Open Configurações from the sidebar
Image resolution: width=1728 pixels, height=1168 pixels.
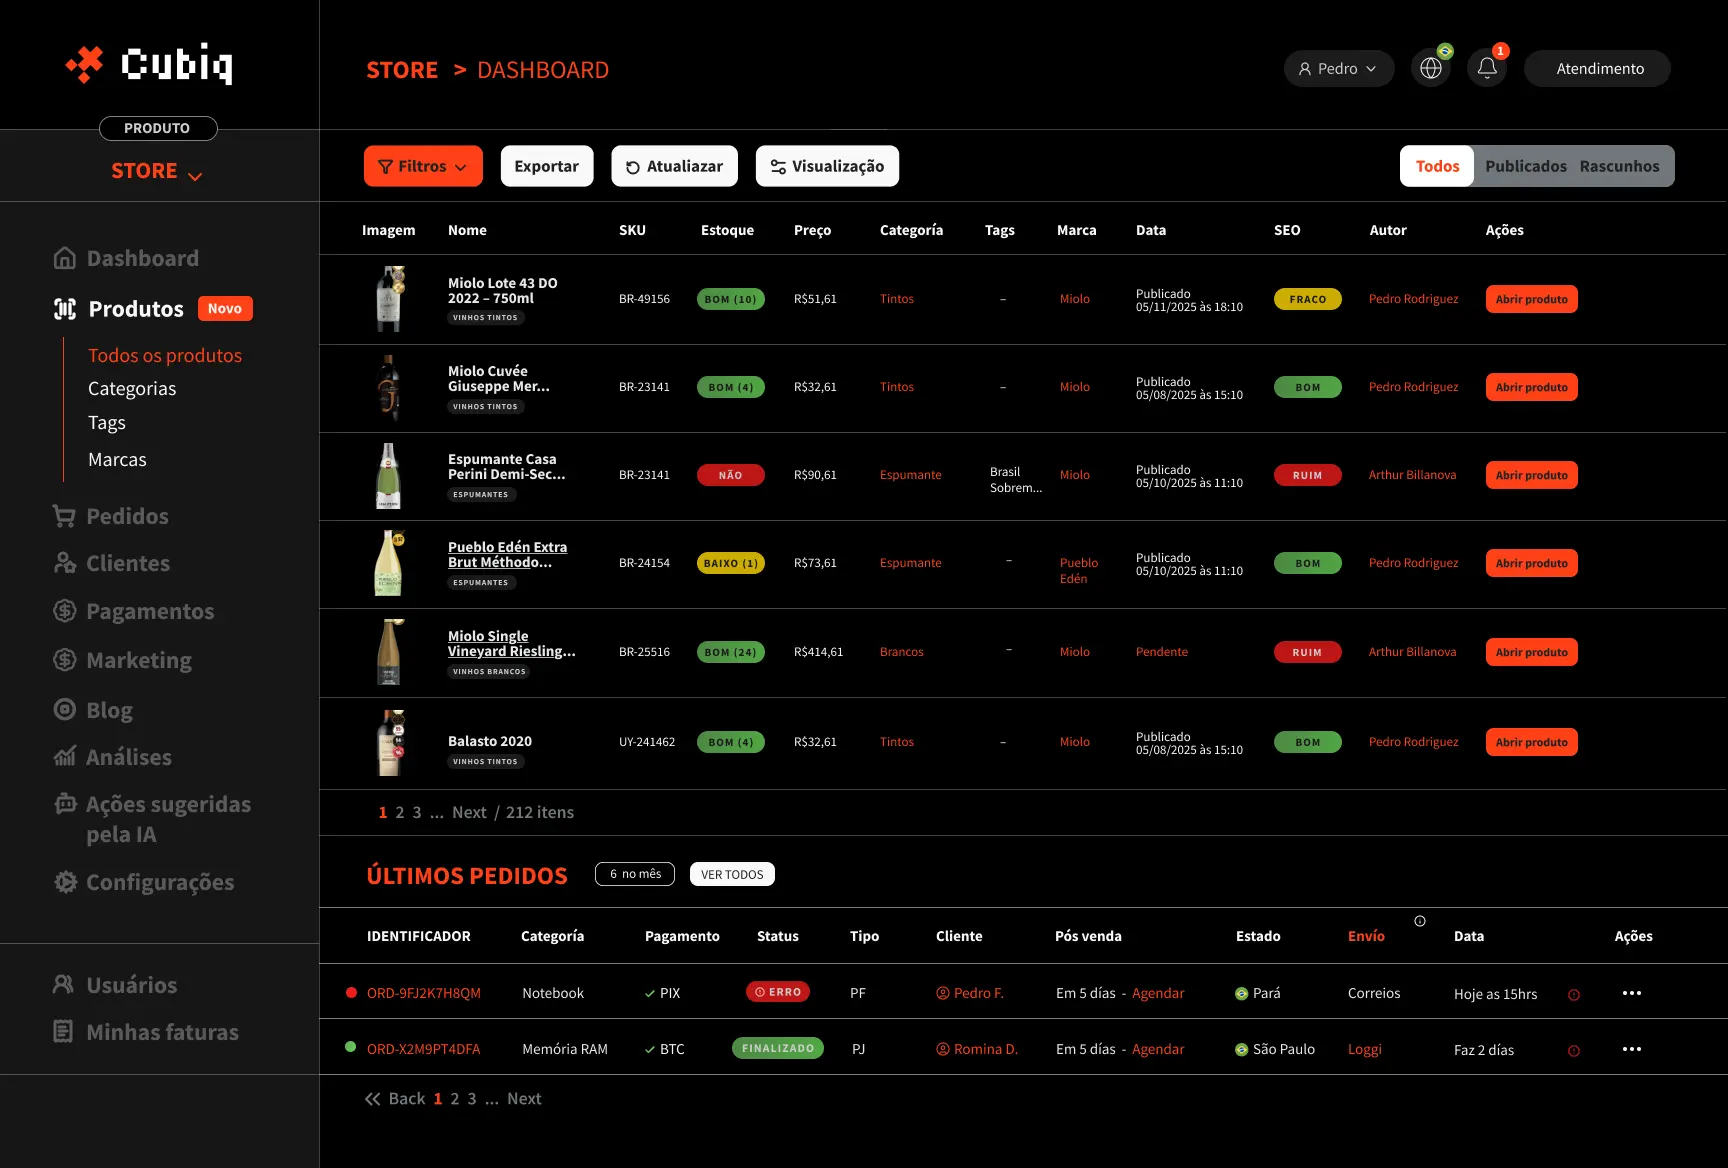tap(64, 882)
